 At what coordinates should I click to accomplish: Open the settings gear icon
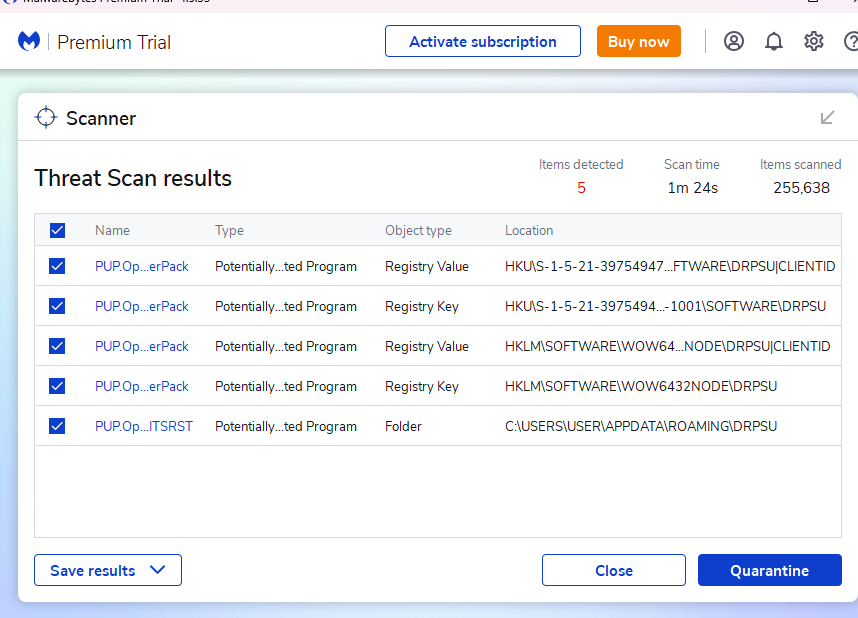814,41
